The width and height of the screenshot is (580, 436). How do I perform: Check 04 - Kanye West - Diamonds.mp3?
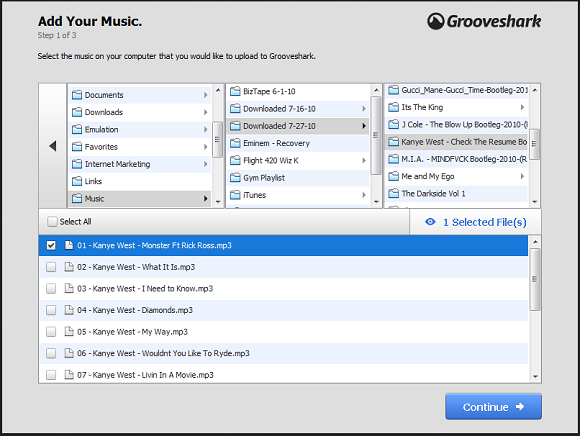coord(51,310)
